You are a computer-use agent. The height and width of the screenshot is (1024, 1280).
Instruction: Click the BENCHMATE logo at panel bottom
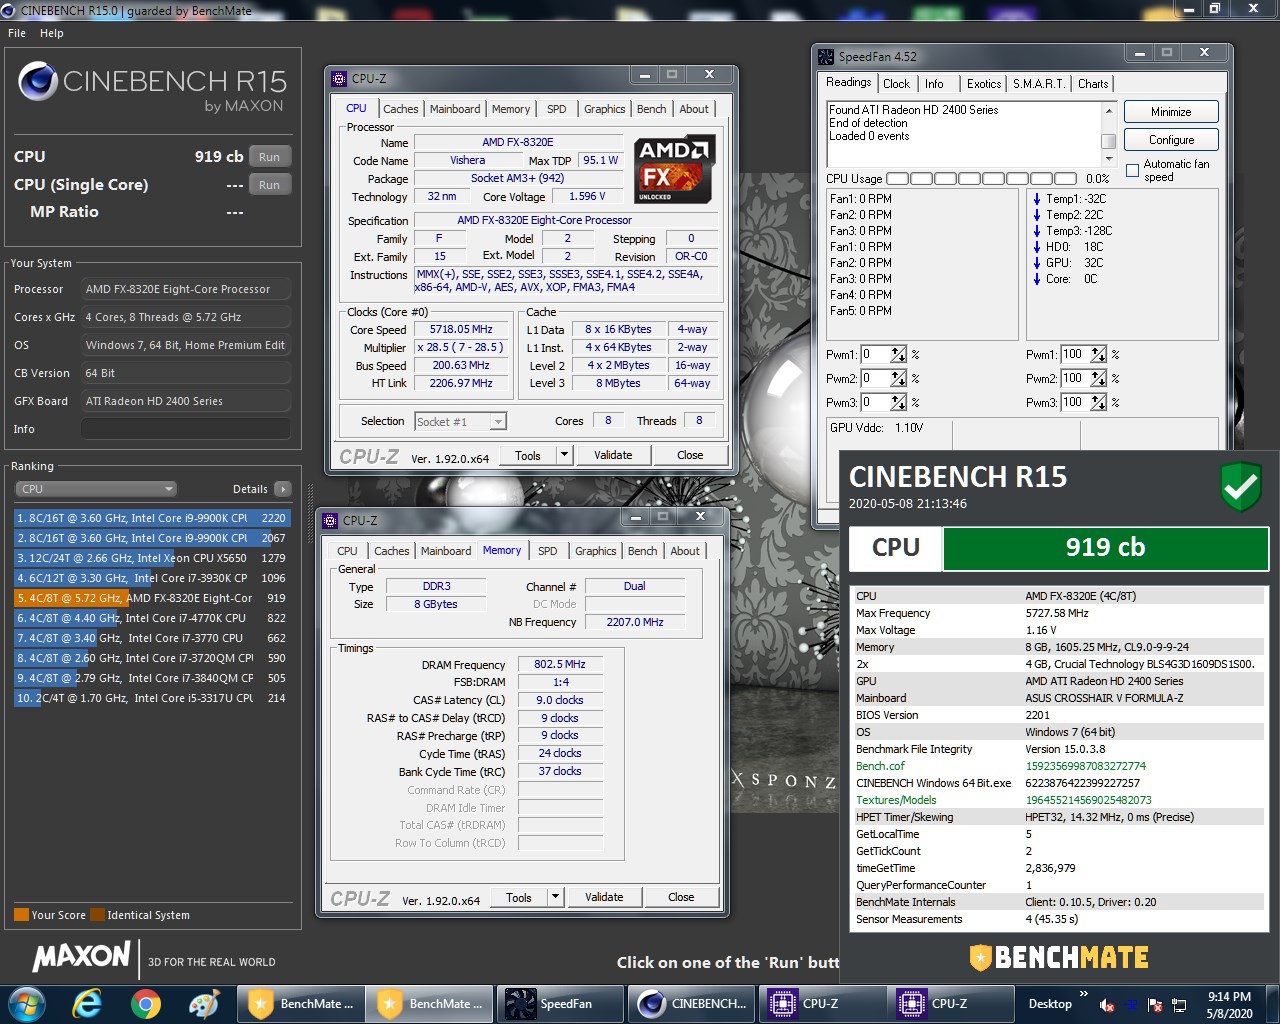click(1059, 958)
